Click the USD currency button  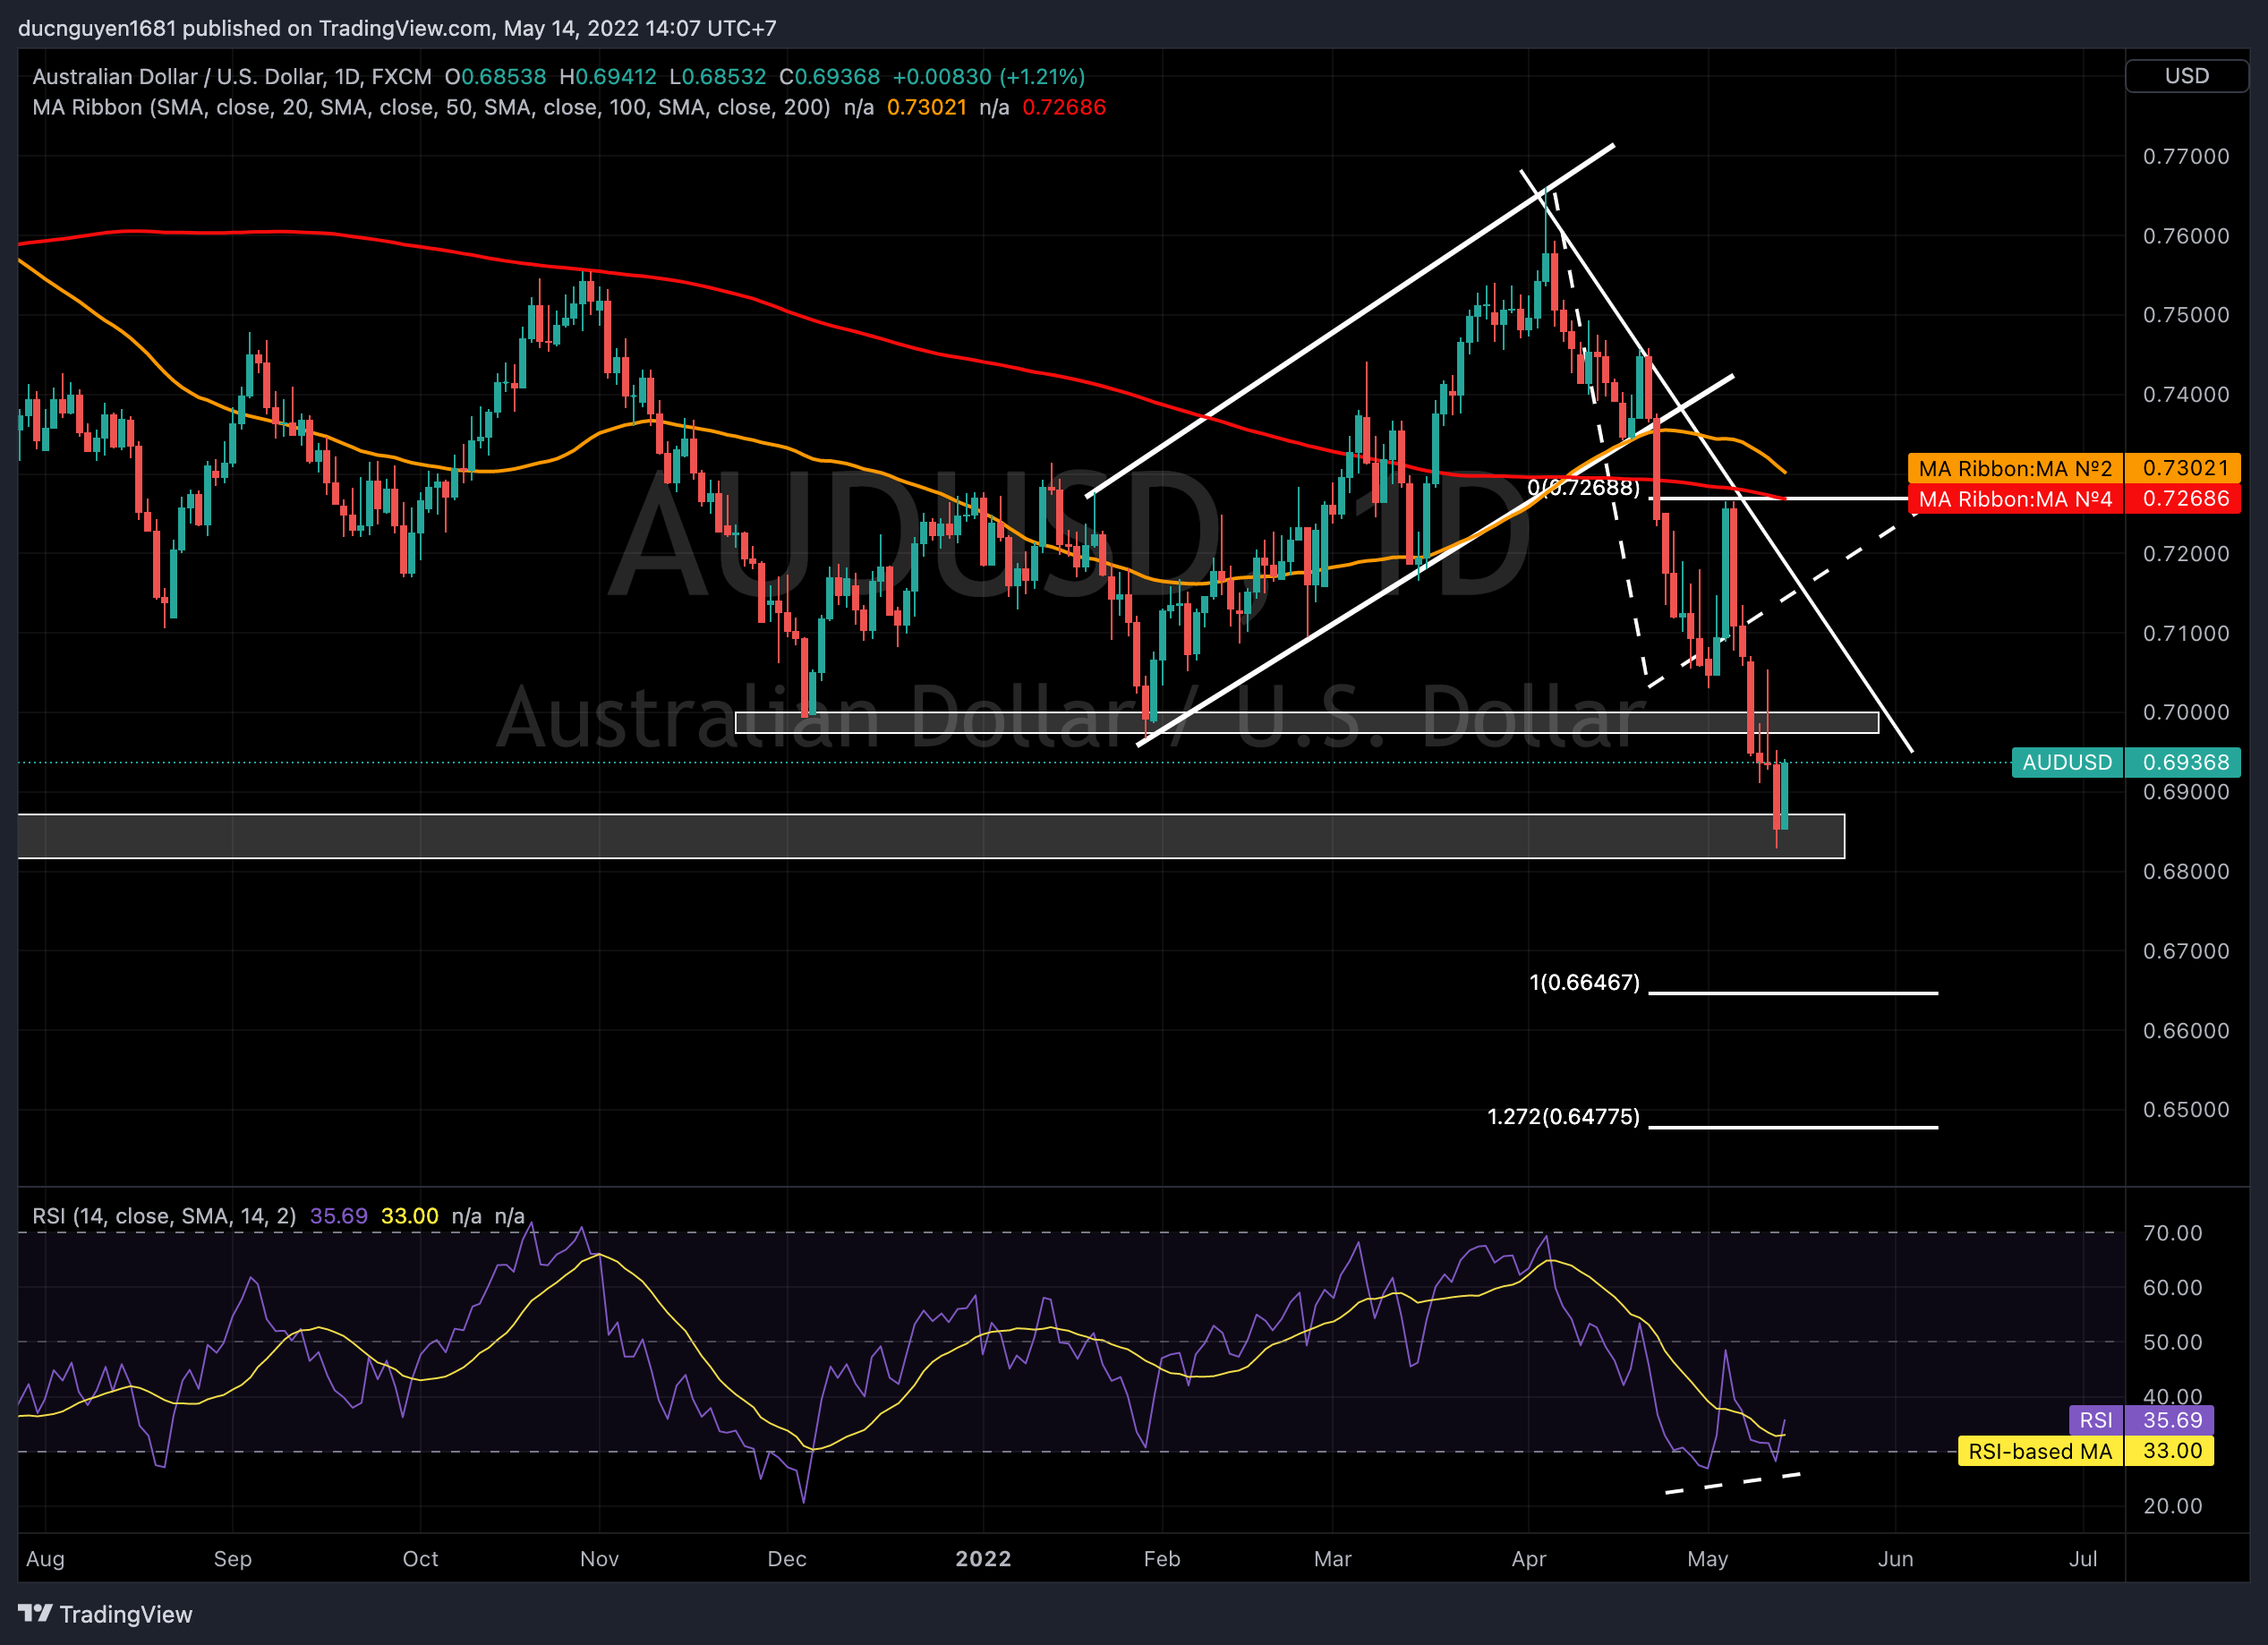[2186, 76]
